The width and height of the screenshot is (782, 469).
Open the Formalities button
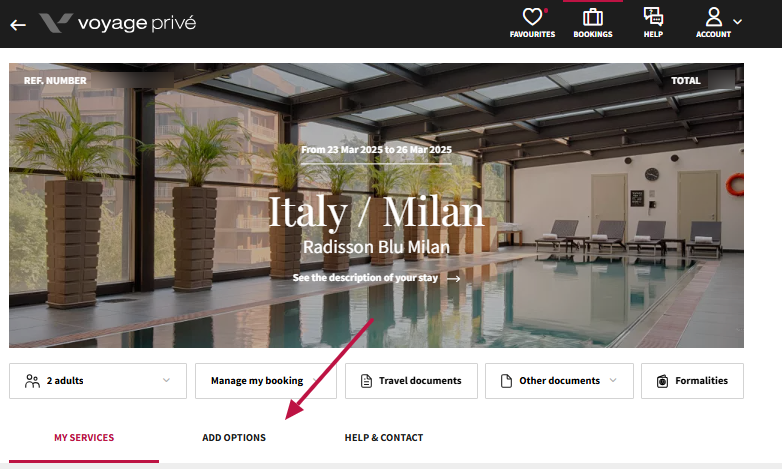[692, 381]
